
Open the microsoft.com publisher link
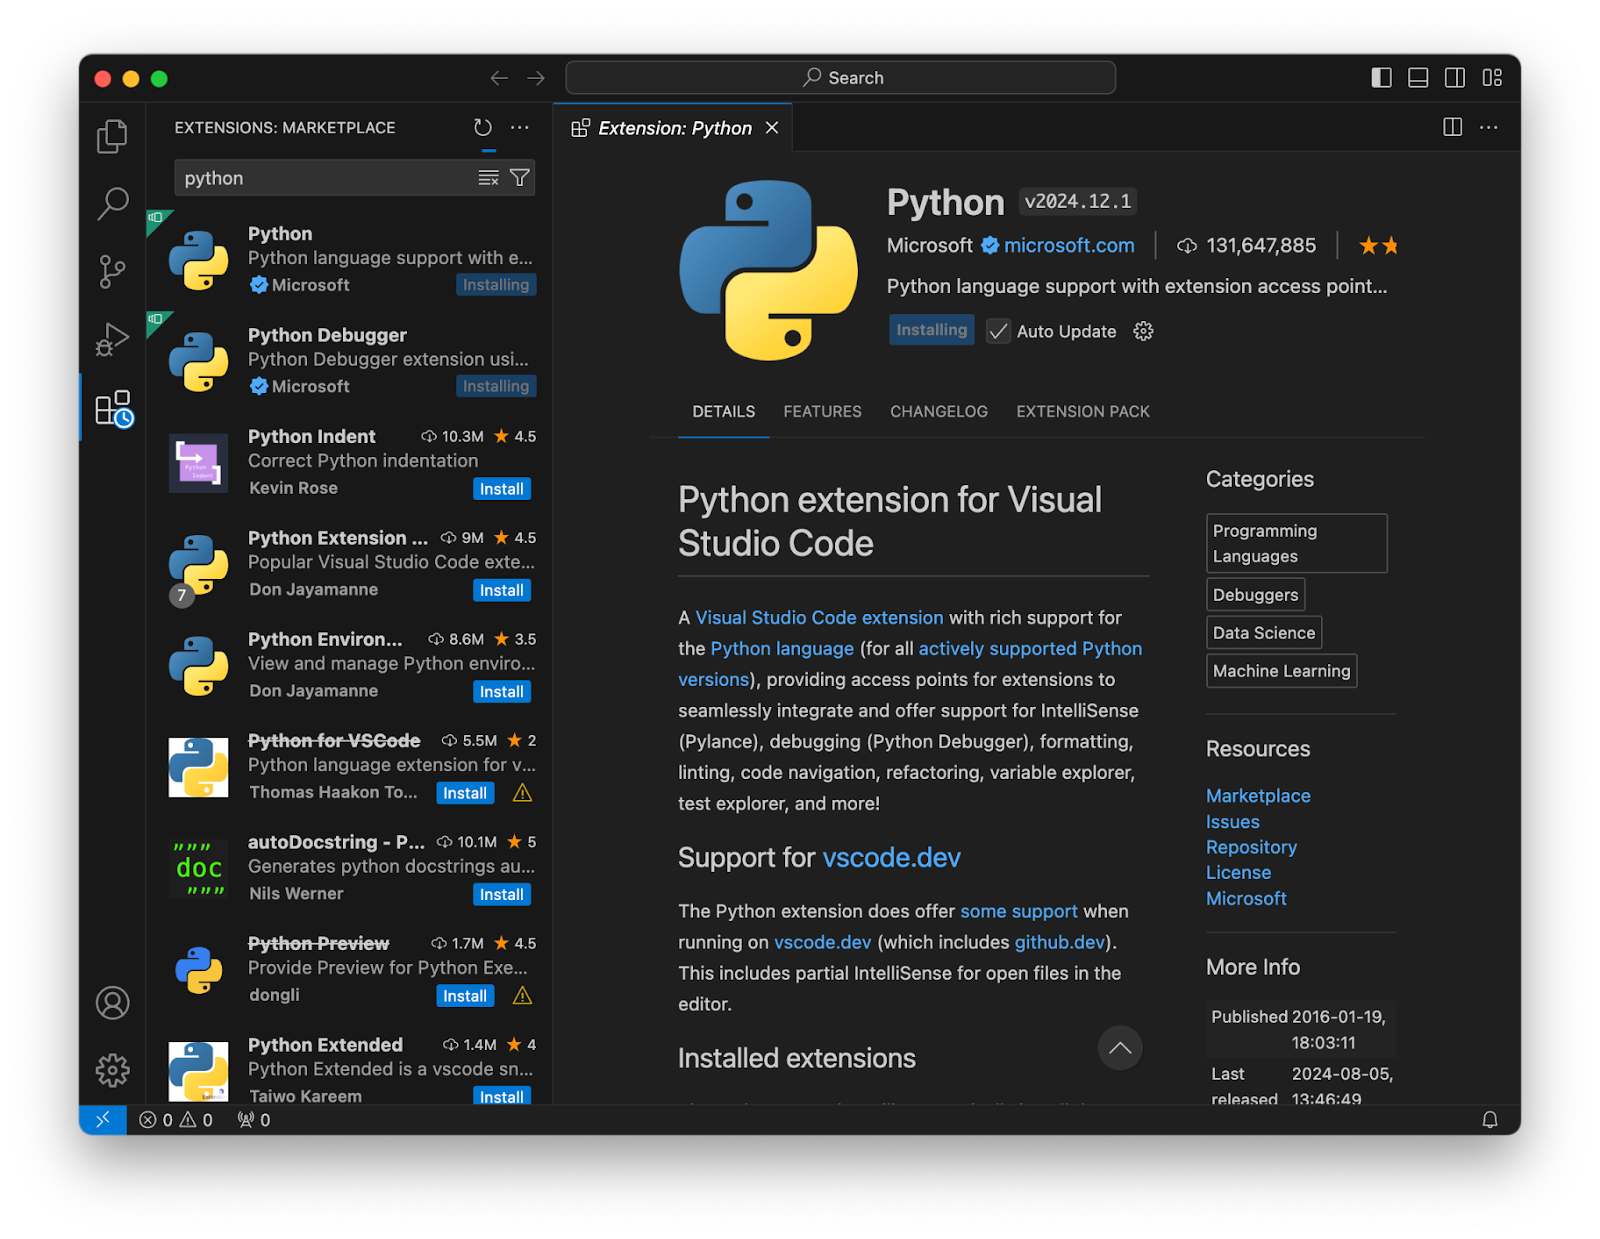pos(1069,245)
